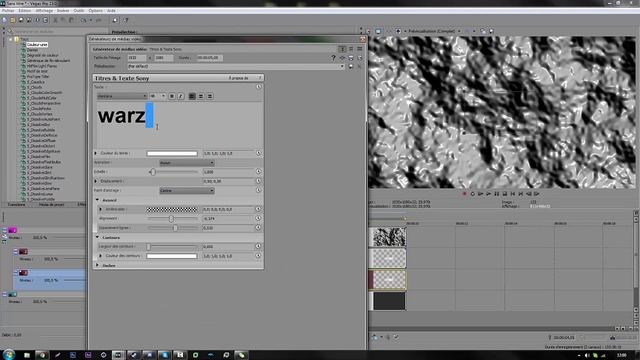Image resolution: width=640 pixels, height=360 pixels.
Task: Click the Windows Start button
Action: click(x=9, y=355)
